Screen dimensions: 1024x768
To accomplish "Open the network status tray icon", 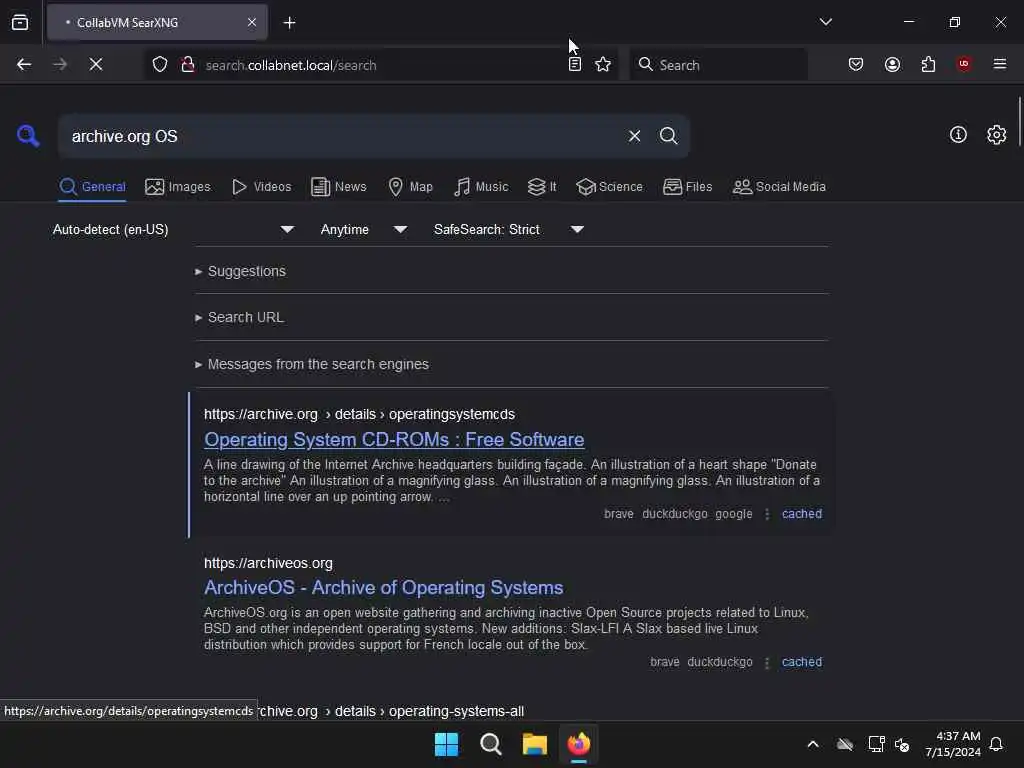I will 876,744.
